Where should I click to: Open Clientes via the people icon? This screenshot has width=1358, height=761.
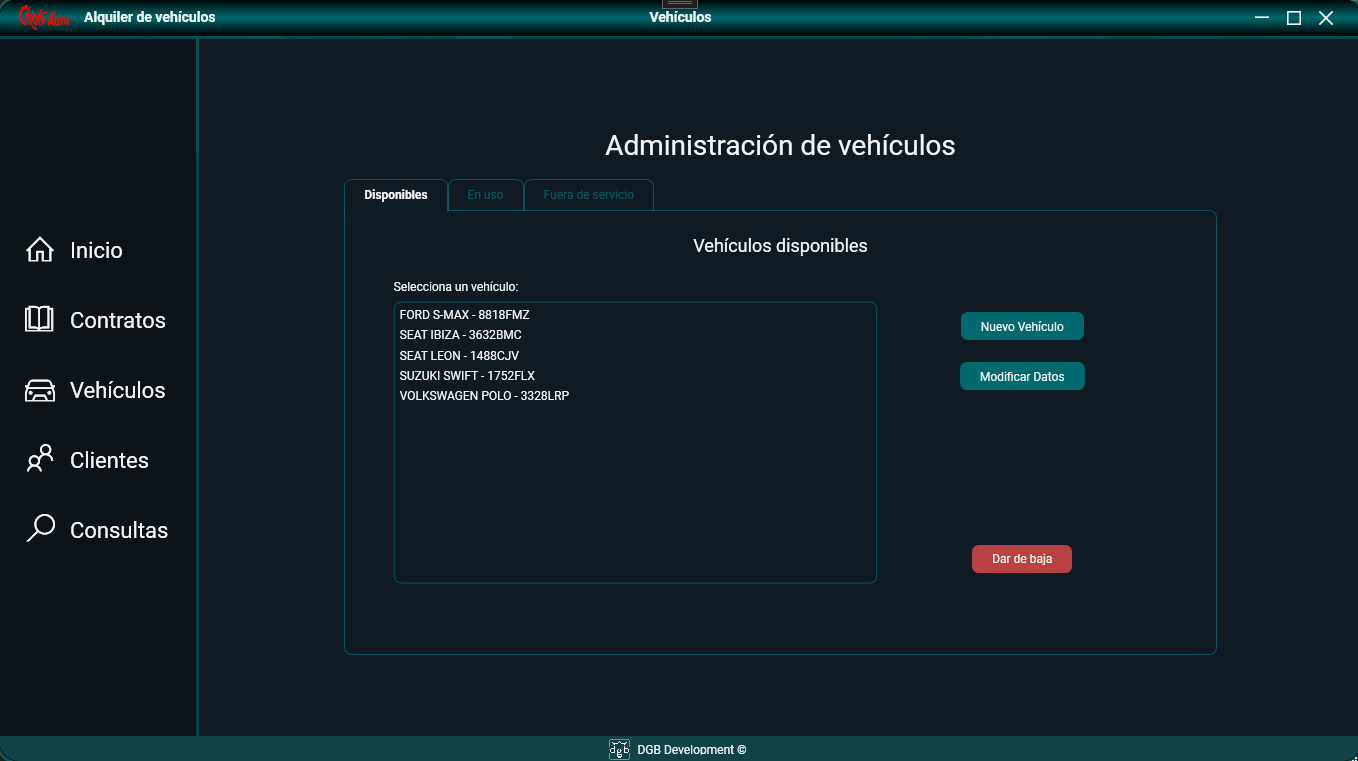pyautogui.click(x=38, y=459)
